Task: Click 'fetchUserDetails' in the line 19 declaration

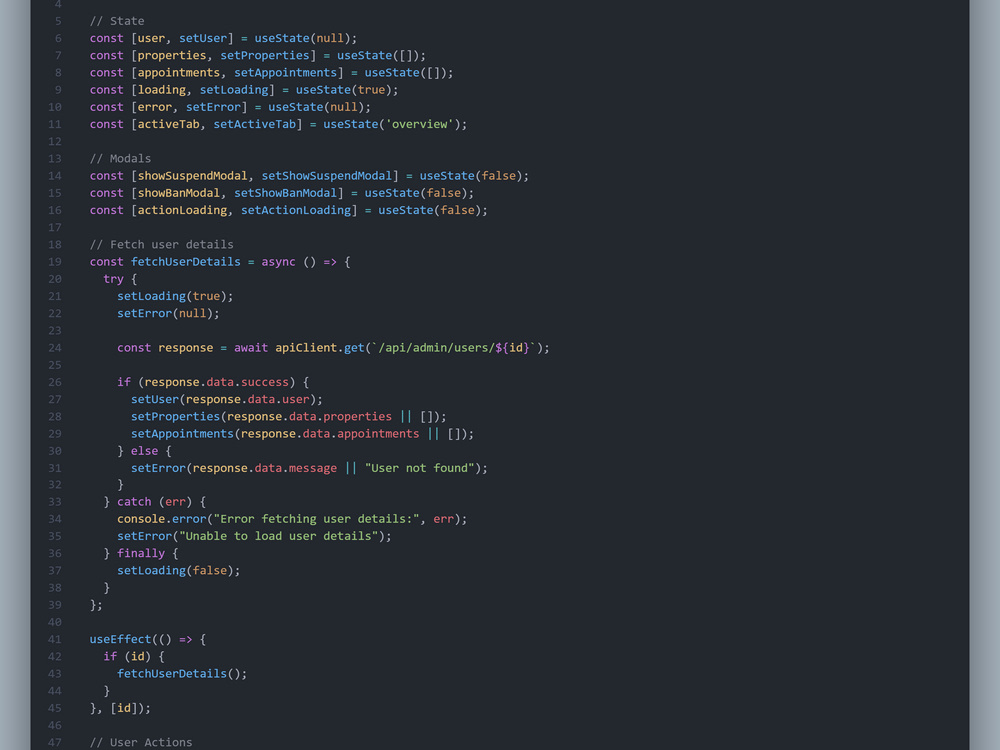Action: click(x=186, y=262)
